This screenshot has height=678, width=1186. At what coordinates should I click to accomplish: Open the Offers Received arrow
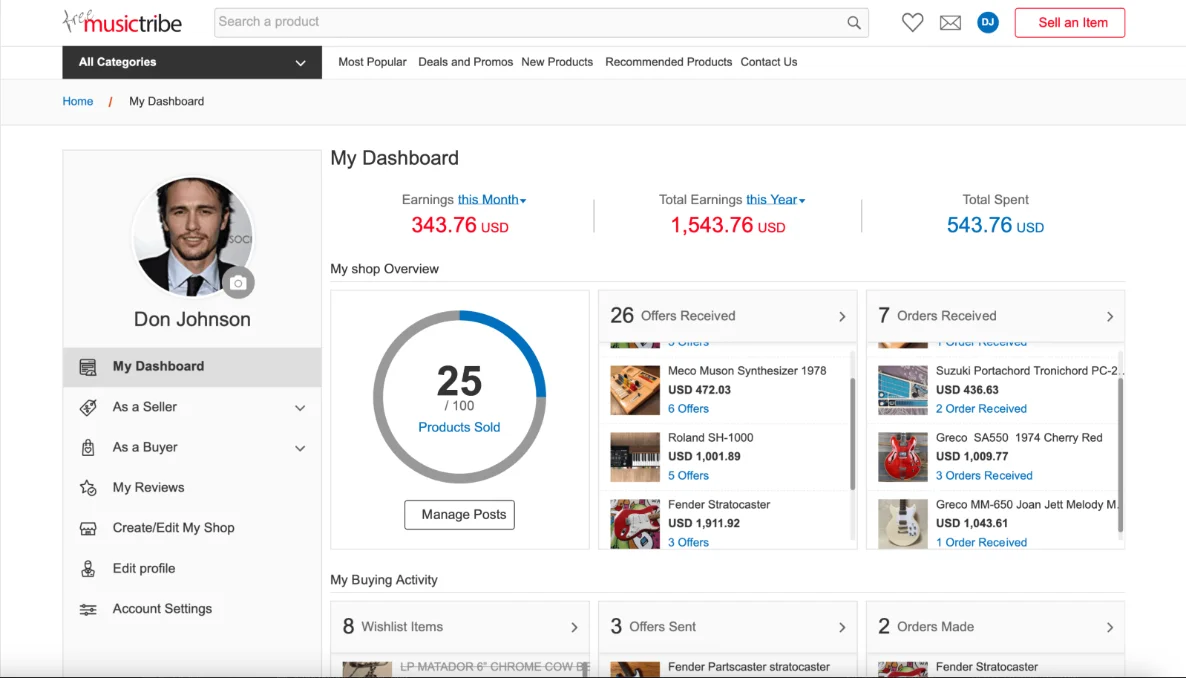(x=842, y=316)
